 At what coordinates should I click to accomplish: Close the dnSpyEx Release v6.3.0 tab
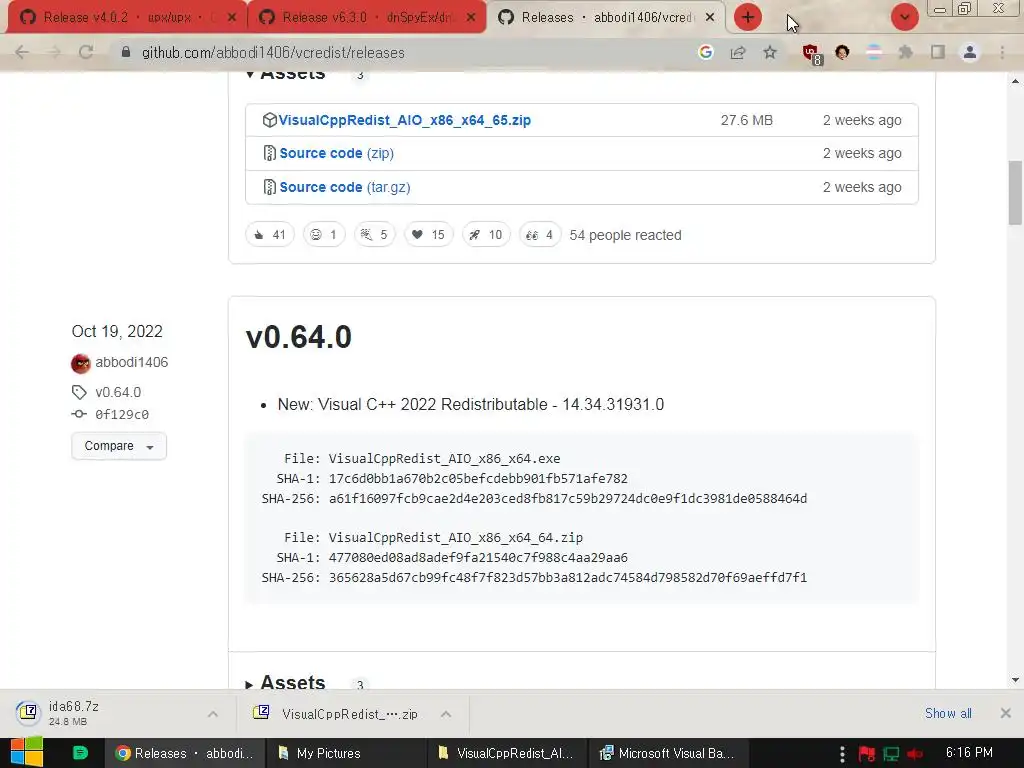click(x=470, y=18)
